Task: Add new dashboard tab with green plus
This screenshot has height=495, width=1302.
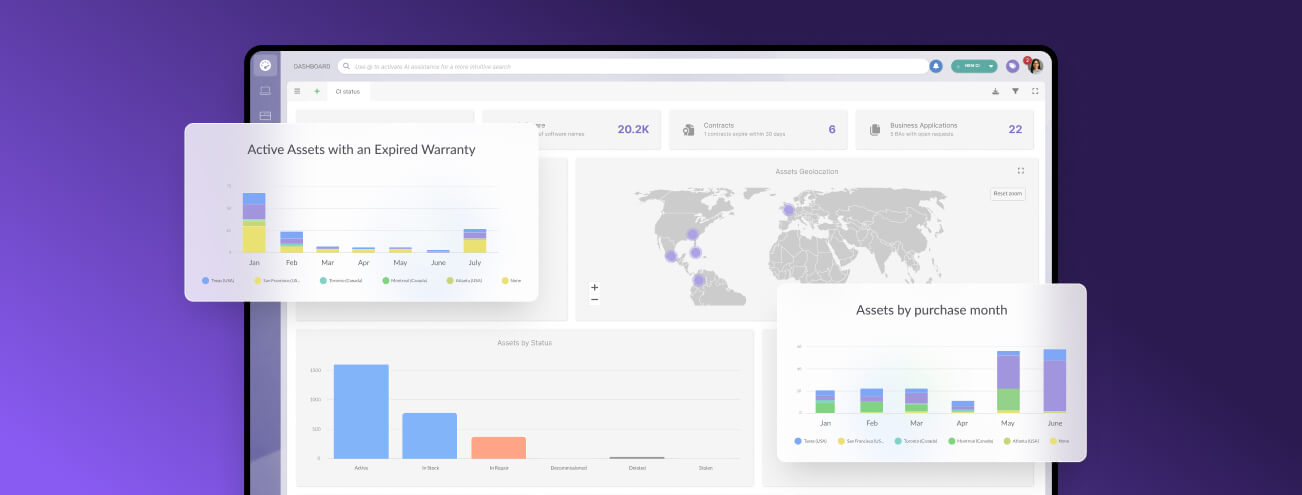Action: pos(317,91)
